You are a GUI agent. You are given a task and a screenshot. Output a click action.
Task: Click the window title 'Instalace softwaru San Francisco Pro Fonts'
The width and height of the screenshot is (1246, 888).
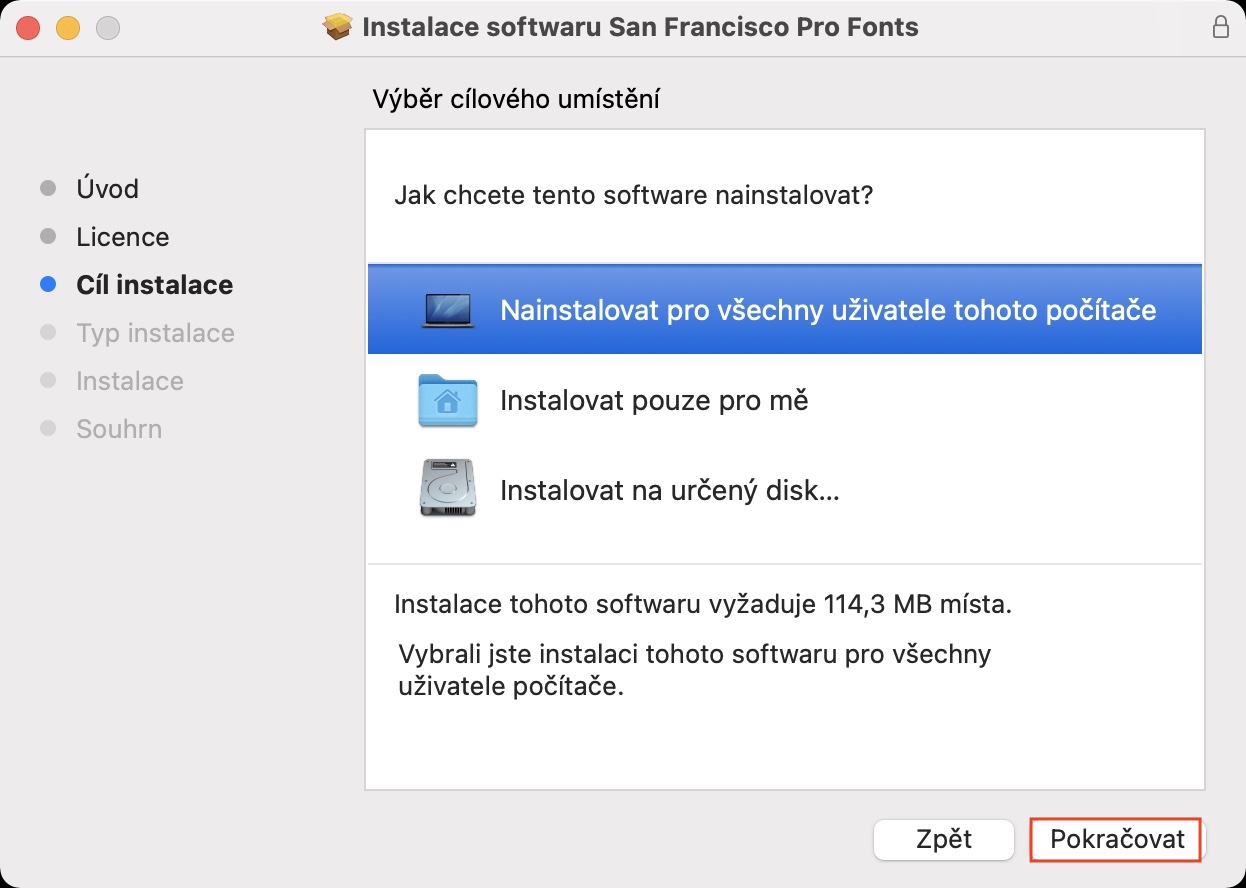(x=639, y=27)
